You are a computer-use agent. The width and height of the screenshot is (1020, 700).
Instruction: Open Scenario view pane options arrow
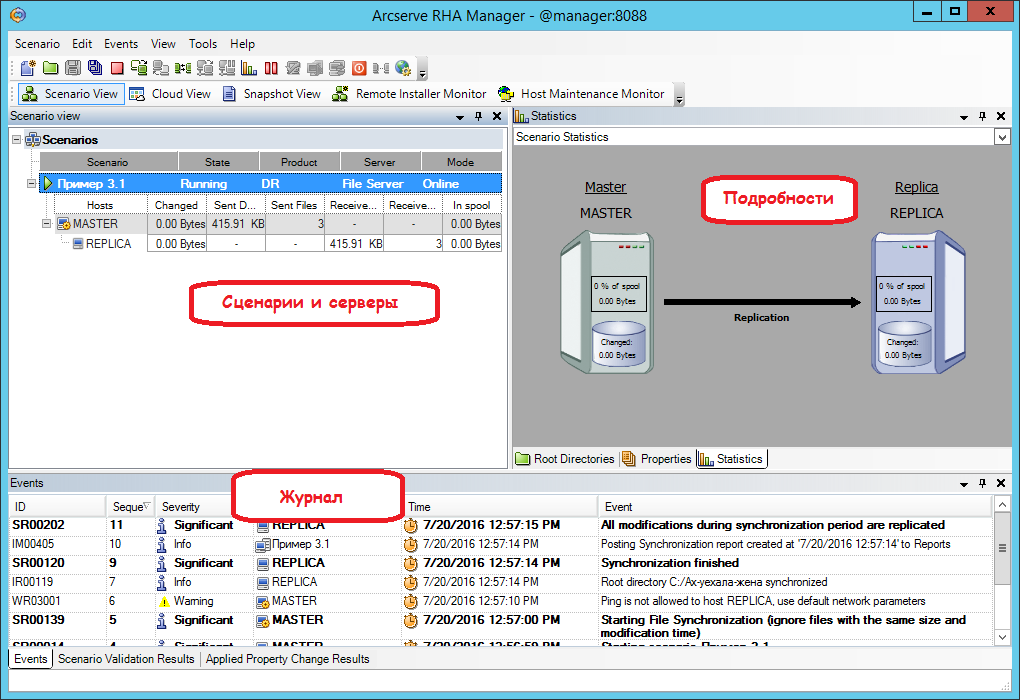click(x=460, y=117)
